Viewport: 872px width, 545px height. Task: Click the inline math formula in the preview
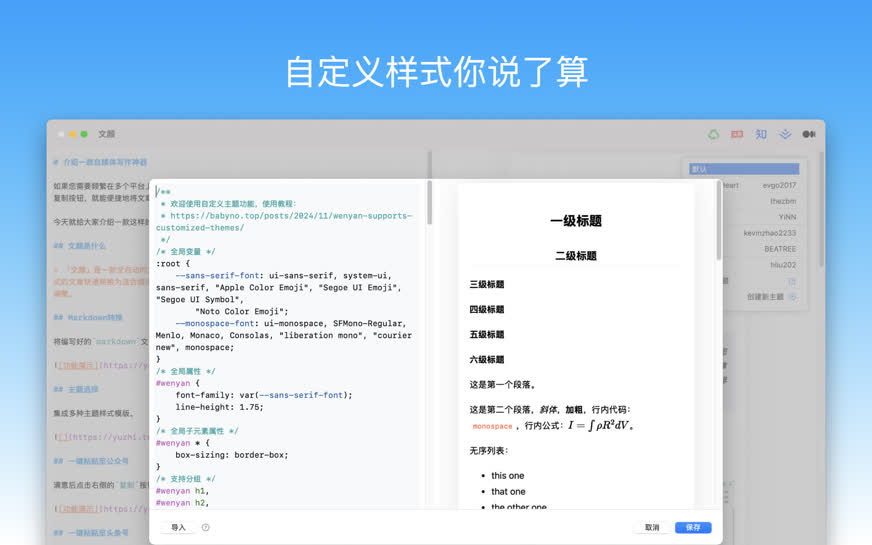pos(599,425)
